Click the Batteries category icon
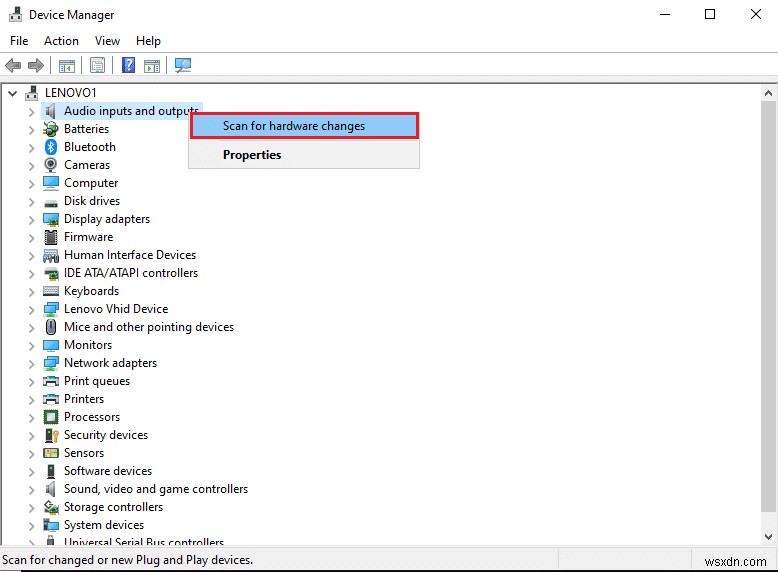The image size is (778, 572). [51, 129]
